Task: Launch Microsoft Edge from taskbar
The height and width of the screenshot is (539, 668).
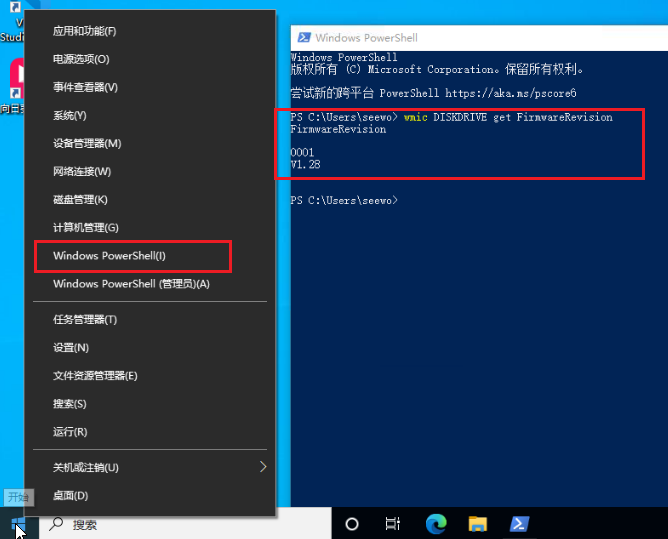Action: 436,524
